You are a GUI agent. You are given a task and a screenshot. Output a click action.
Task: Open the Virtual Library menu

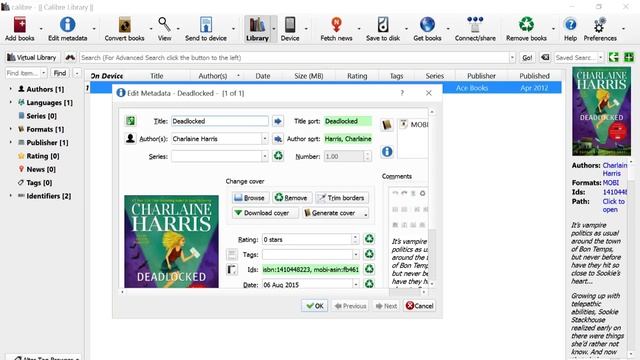pyautogui.click(x=32, y=58)
